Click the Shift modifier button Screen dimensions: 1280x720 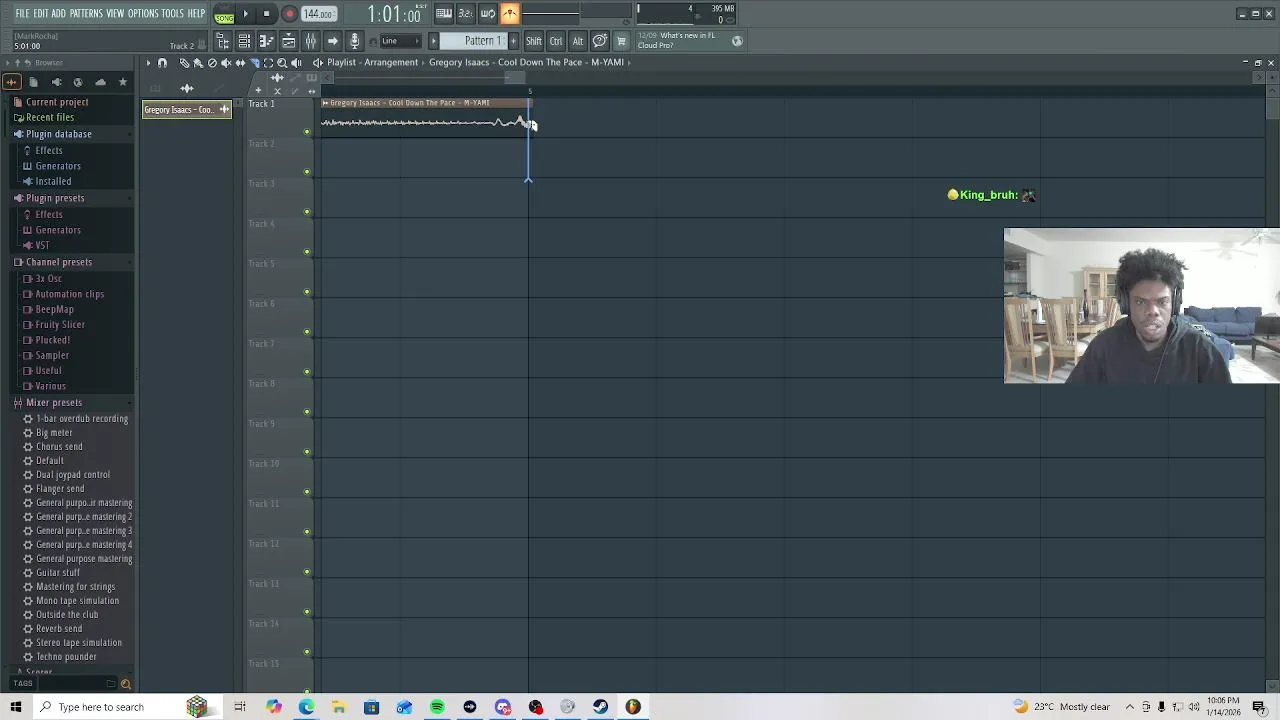534,41
